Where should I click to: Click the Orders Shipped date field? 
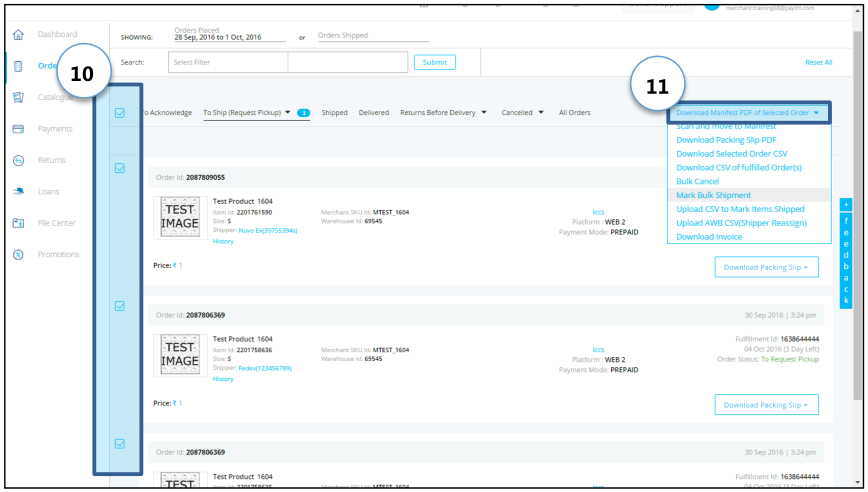374,35
